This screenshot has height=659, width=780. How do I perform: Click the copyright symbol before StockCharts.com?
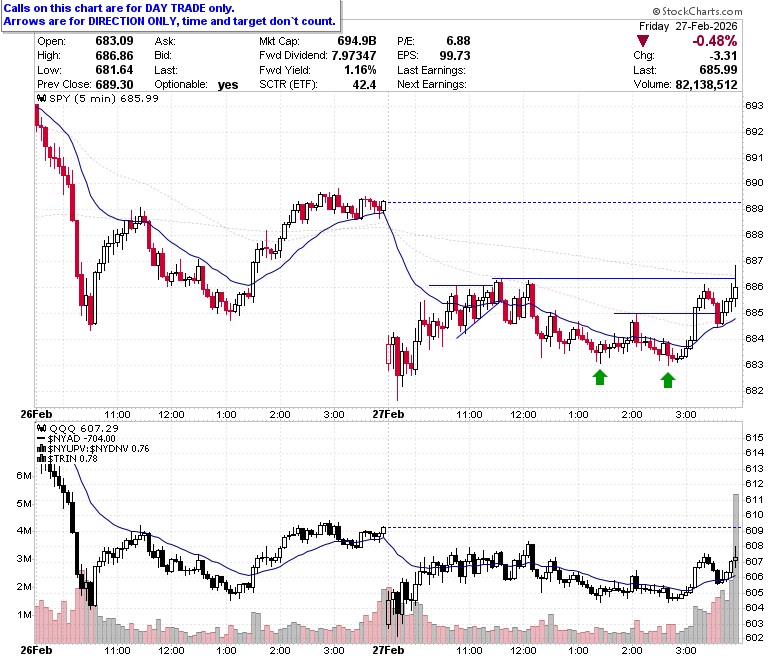(656, 11)
